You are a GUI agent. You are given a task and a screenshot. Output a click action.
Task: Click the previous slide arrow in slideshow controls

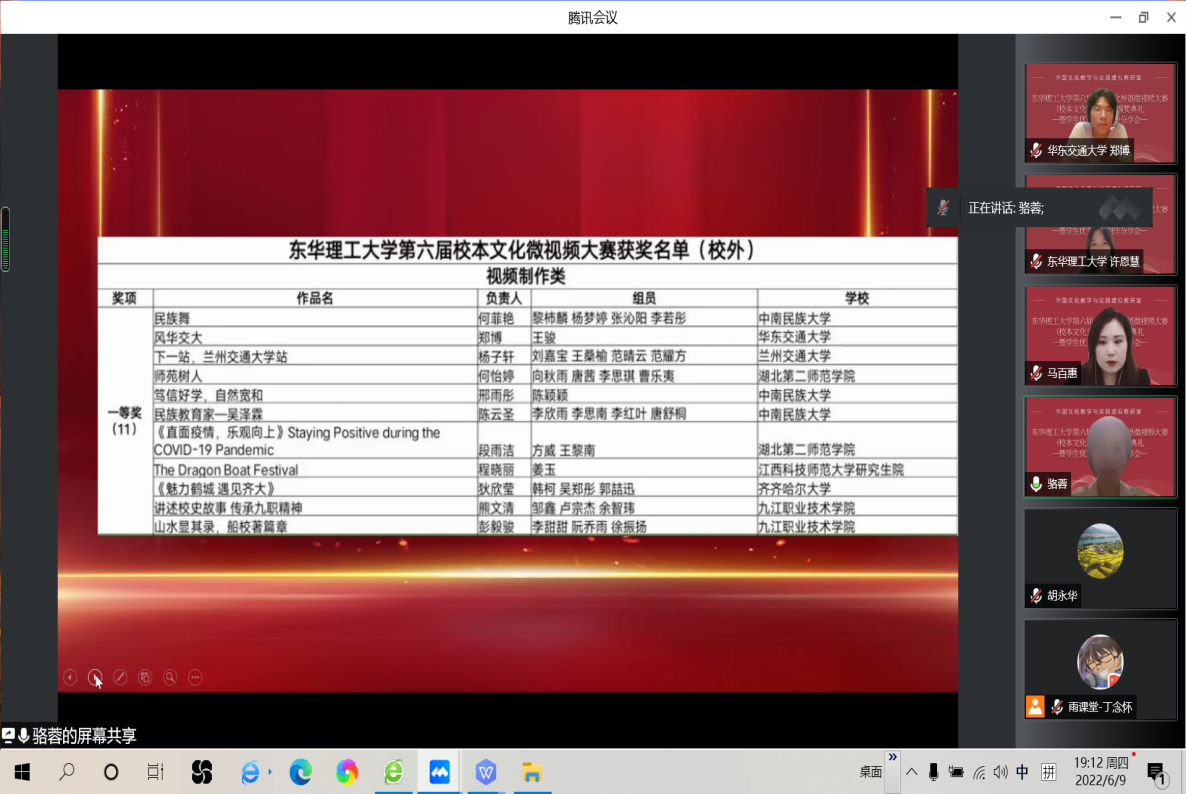pos(70,677)
